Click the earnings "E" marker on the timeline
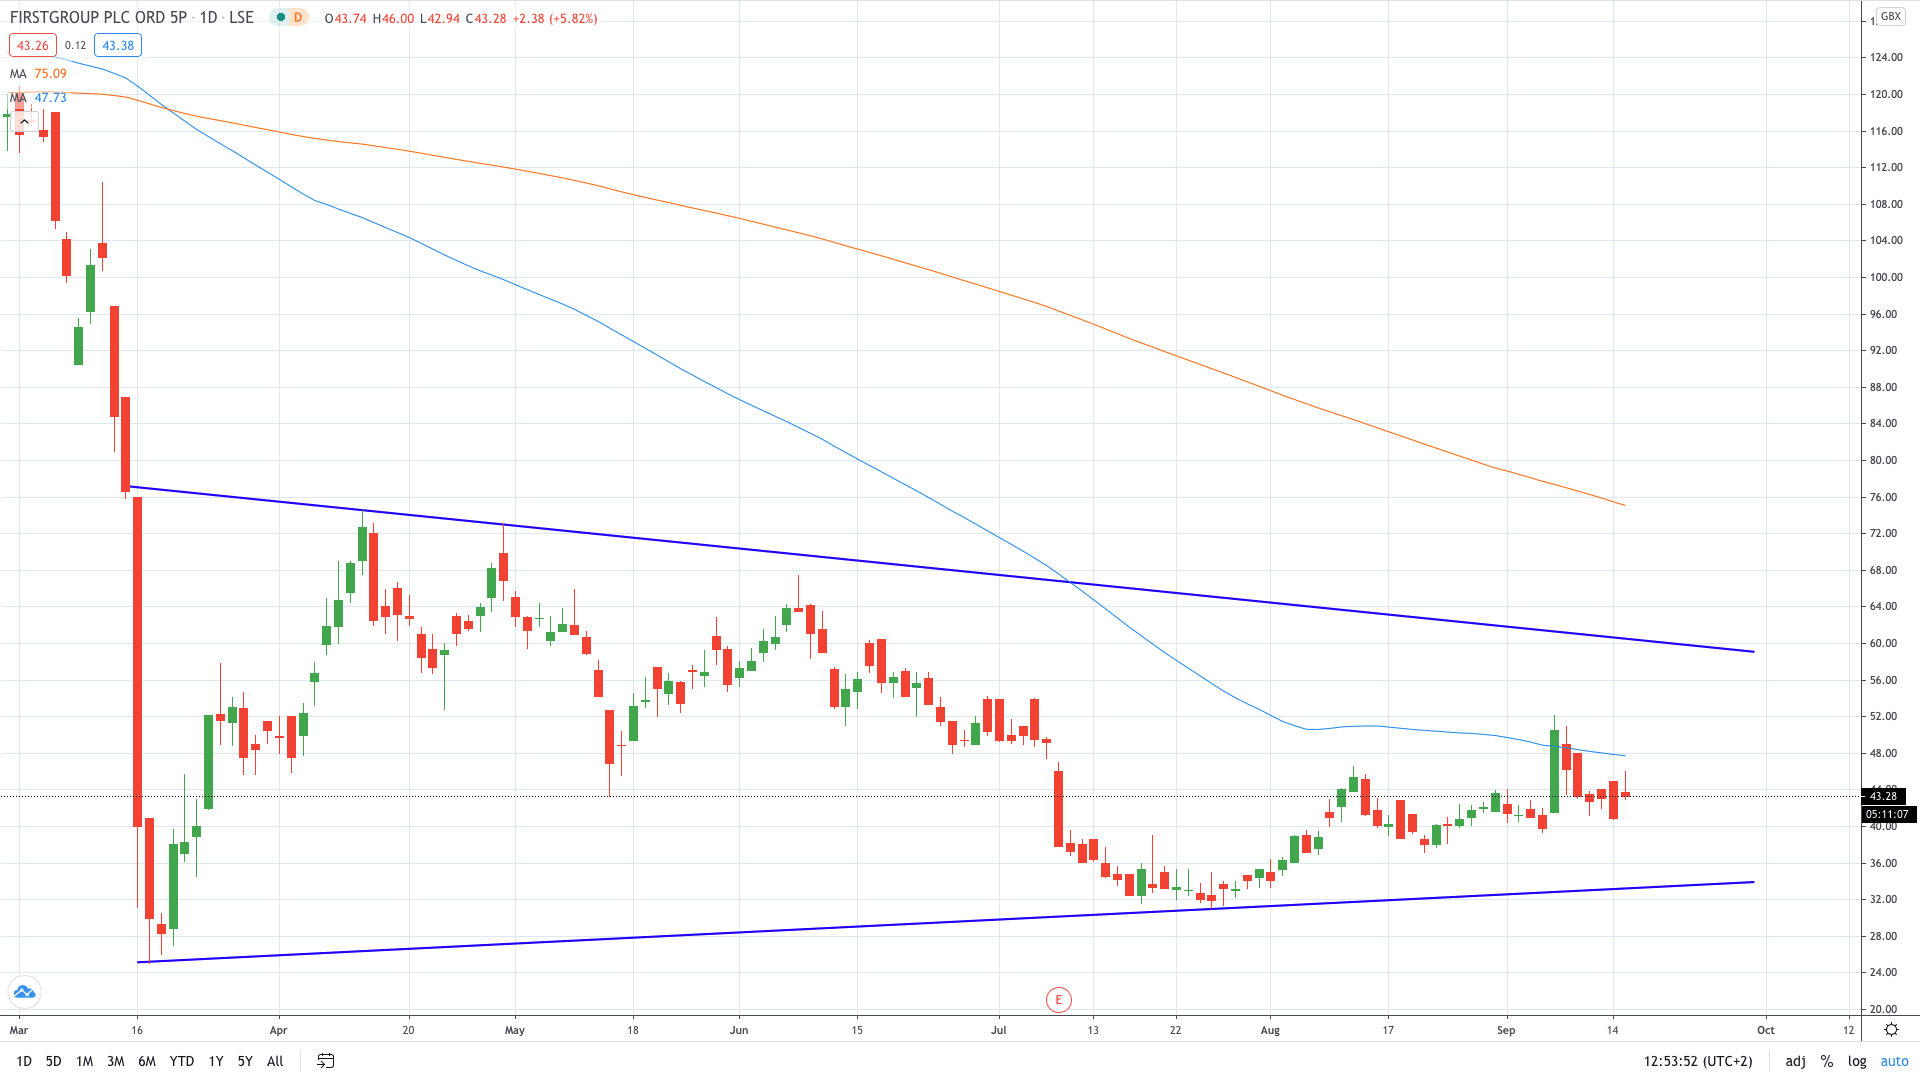Viewport: 1920px width, 1080px height. point(1059,1000)
